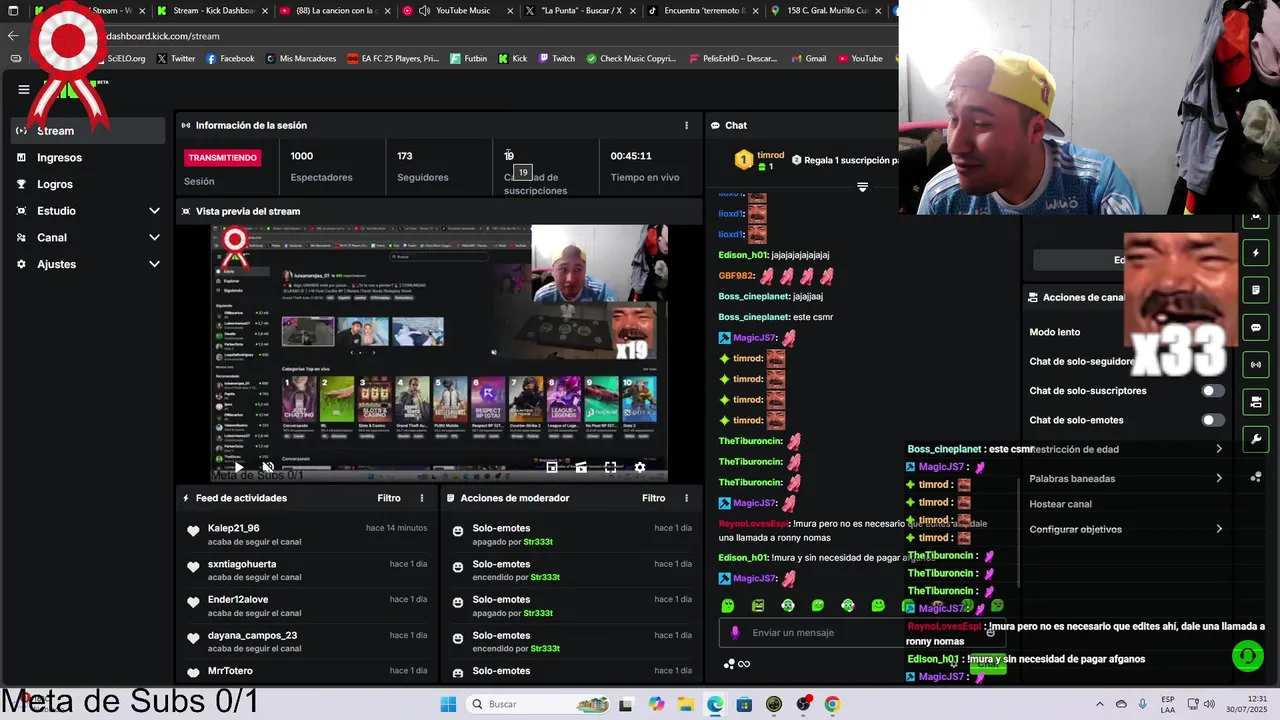
Task: Open the hamburger menu in Kick dashboard
Action: 24,89
